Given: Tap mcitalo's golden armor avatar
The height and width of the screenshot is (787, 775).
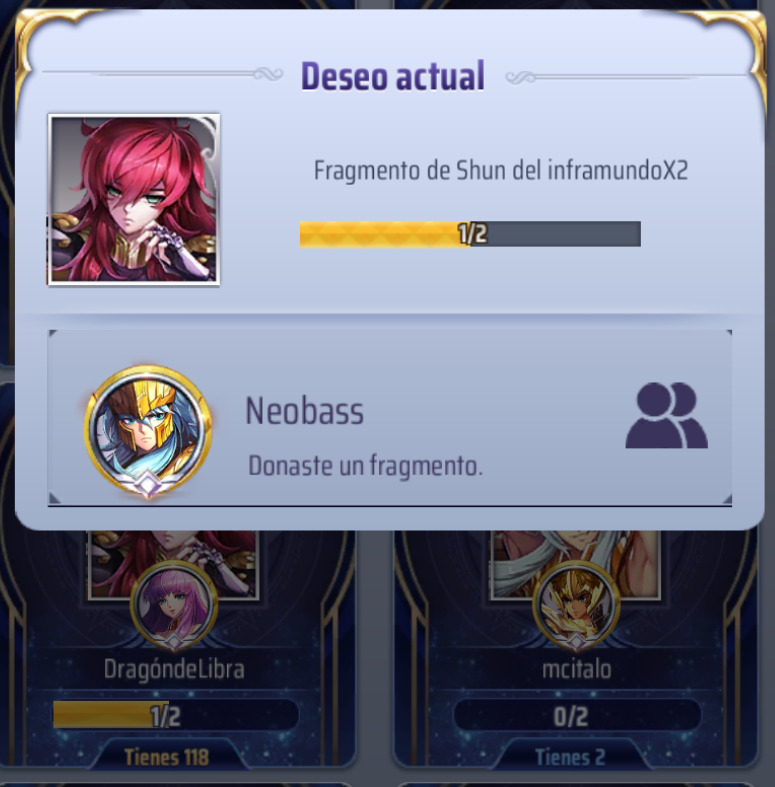Looking at the screenshot, I should click(x=576, y=606).
